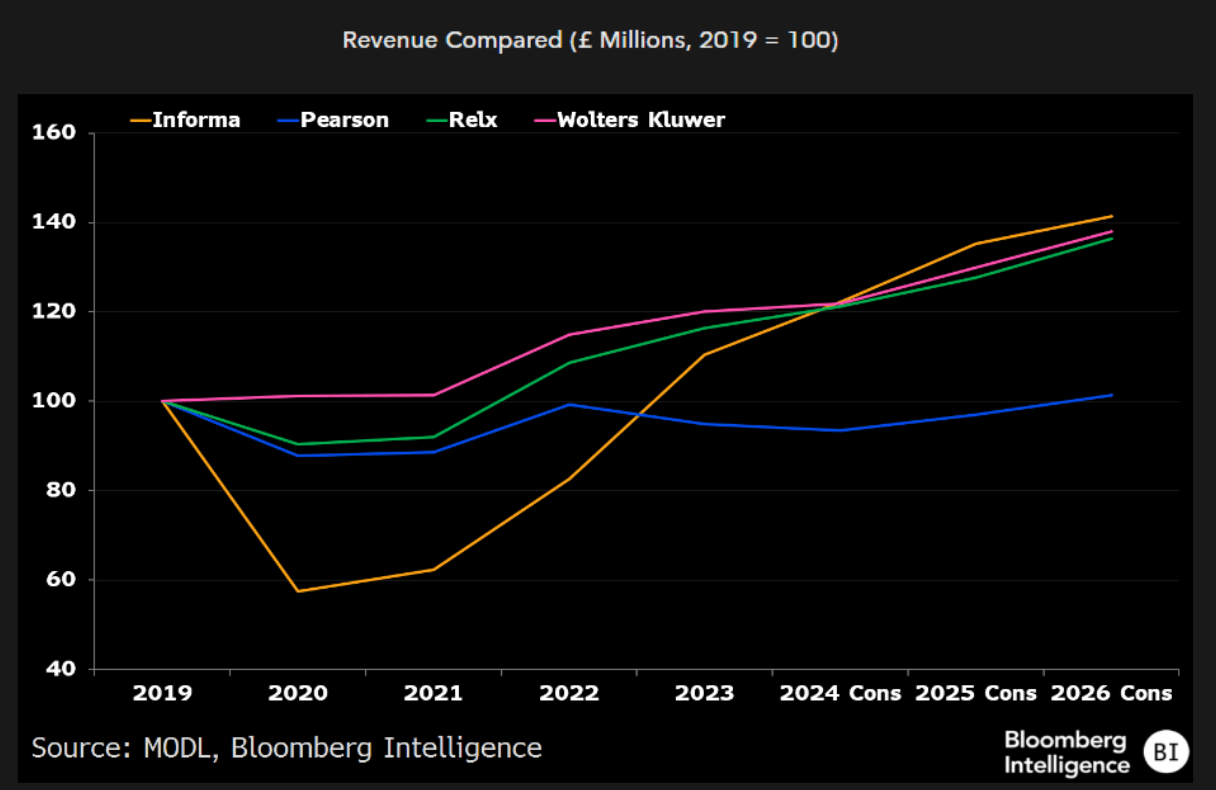Click the Relx legend label

coord(473,120)
